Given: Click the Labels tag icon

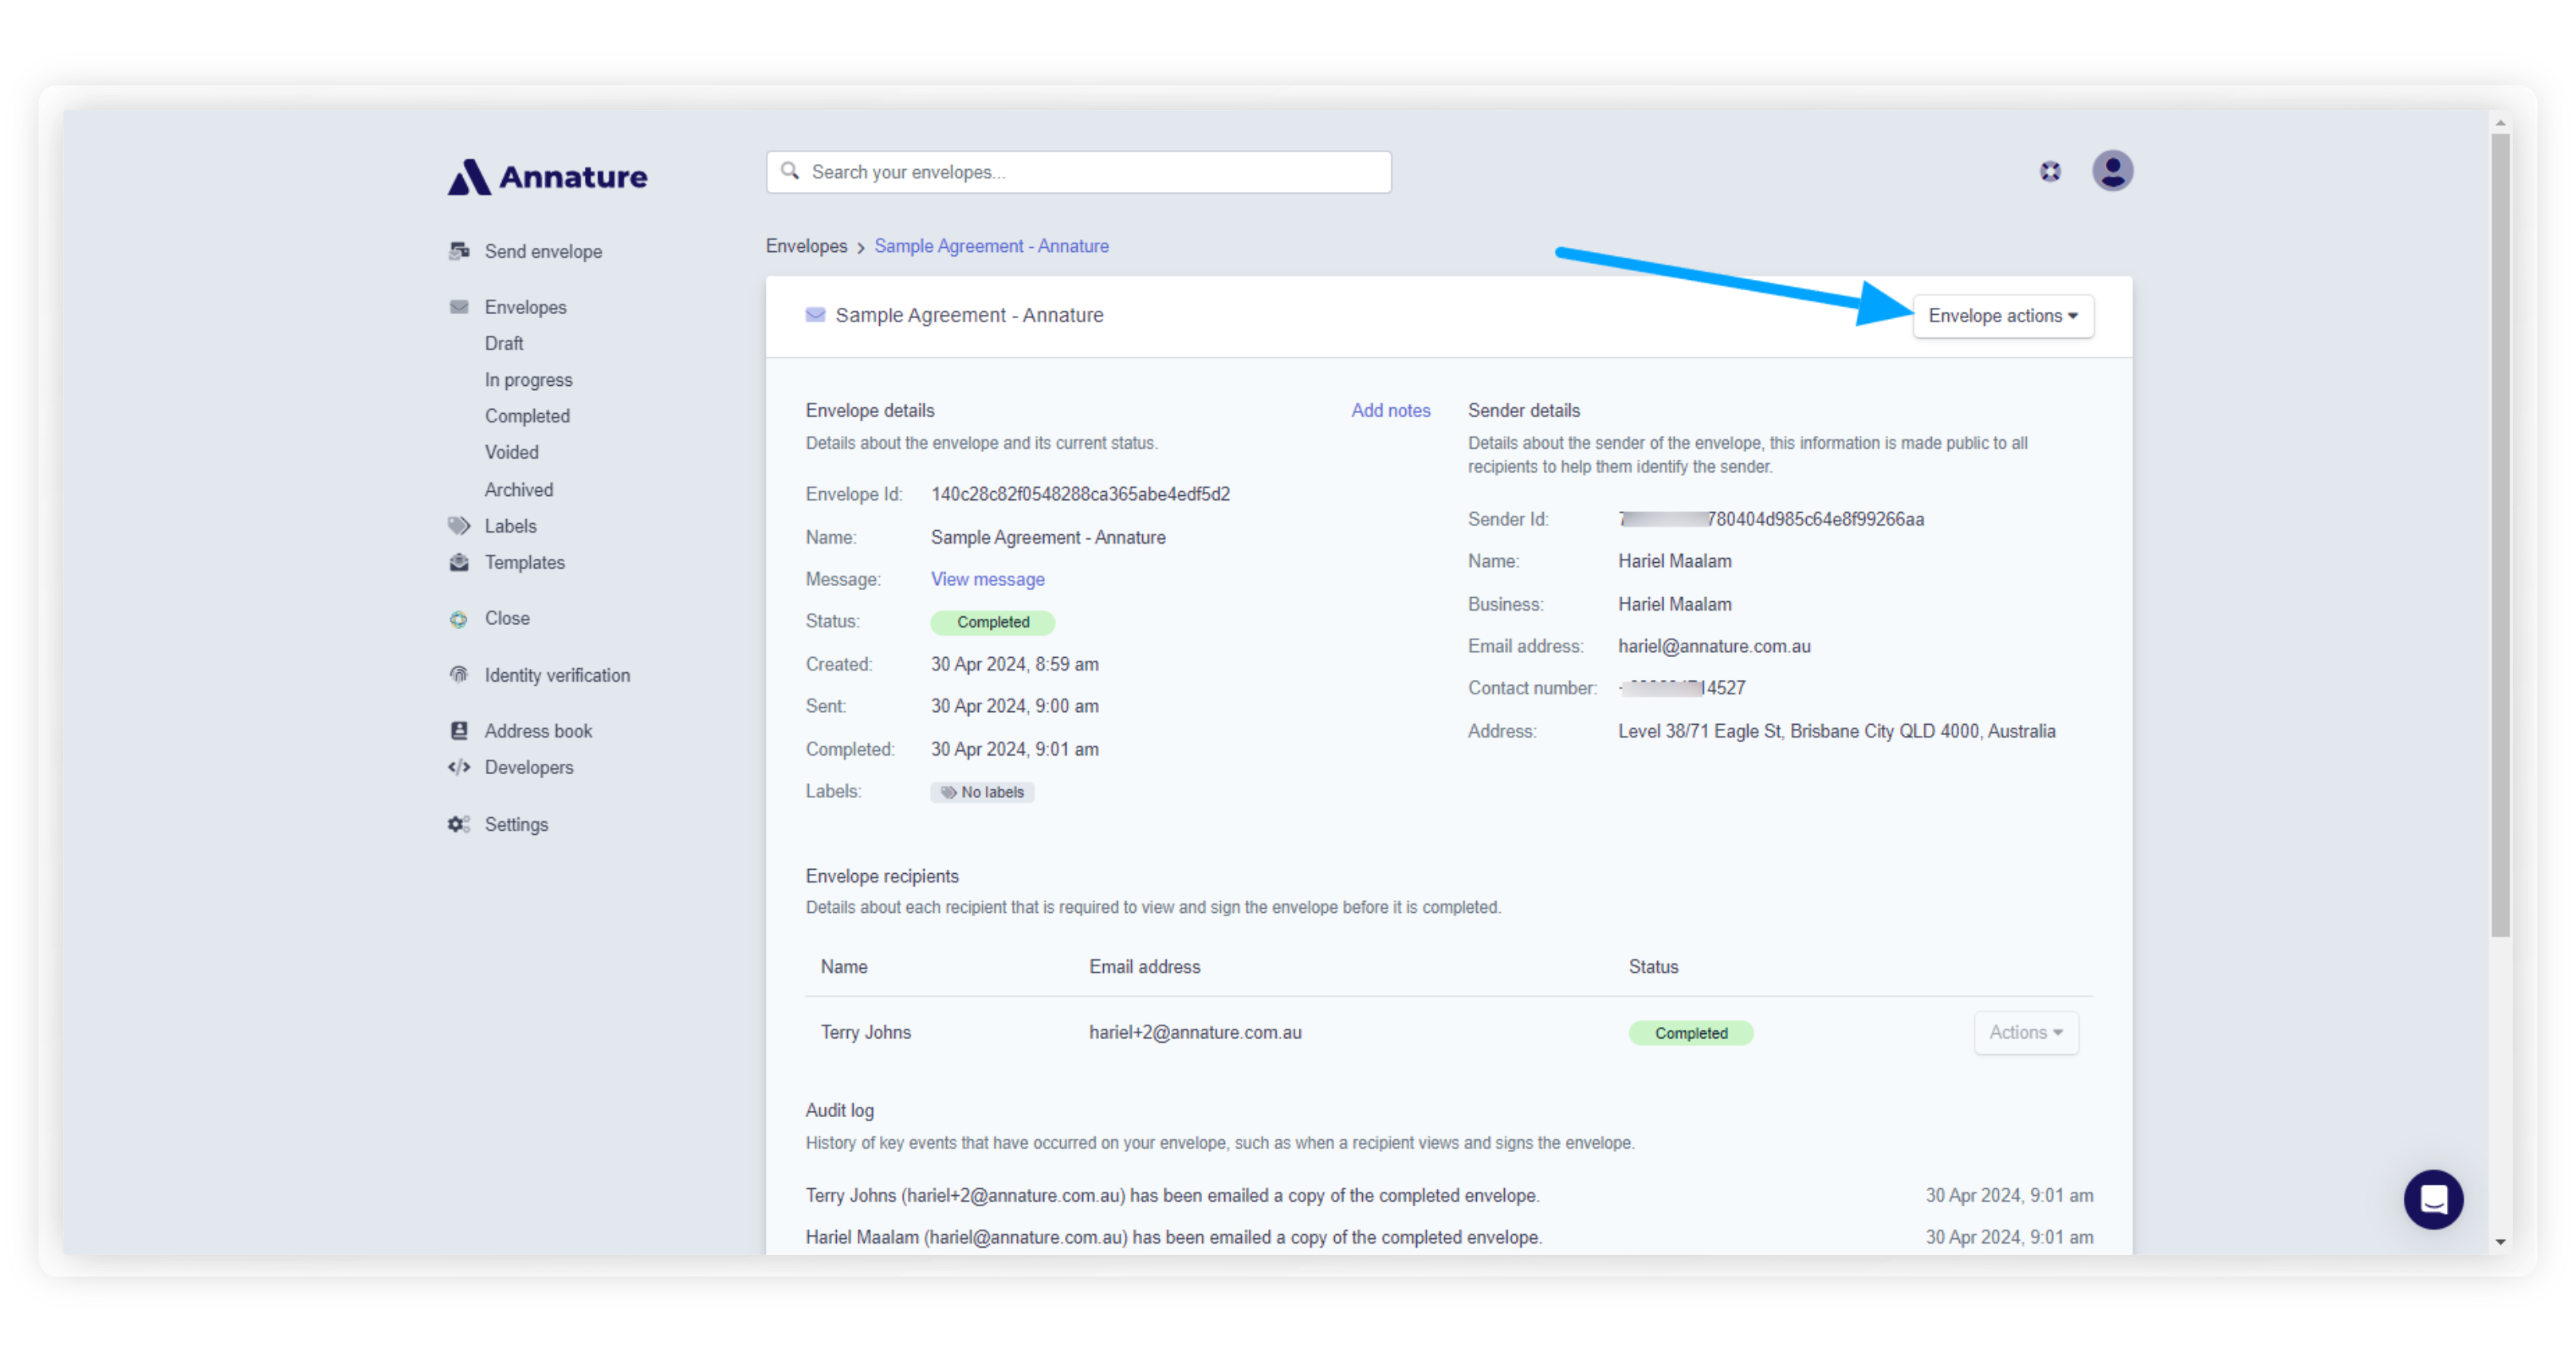Looking at the screenshot, I should [459, 525].
